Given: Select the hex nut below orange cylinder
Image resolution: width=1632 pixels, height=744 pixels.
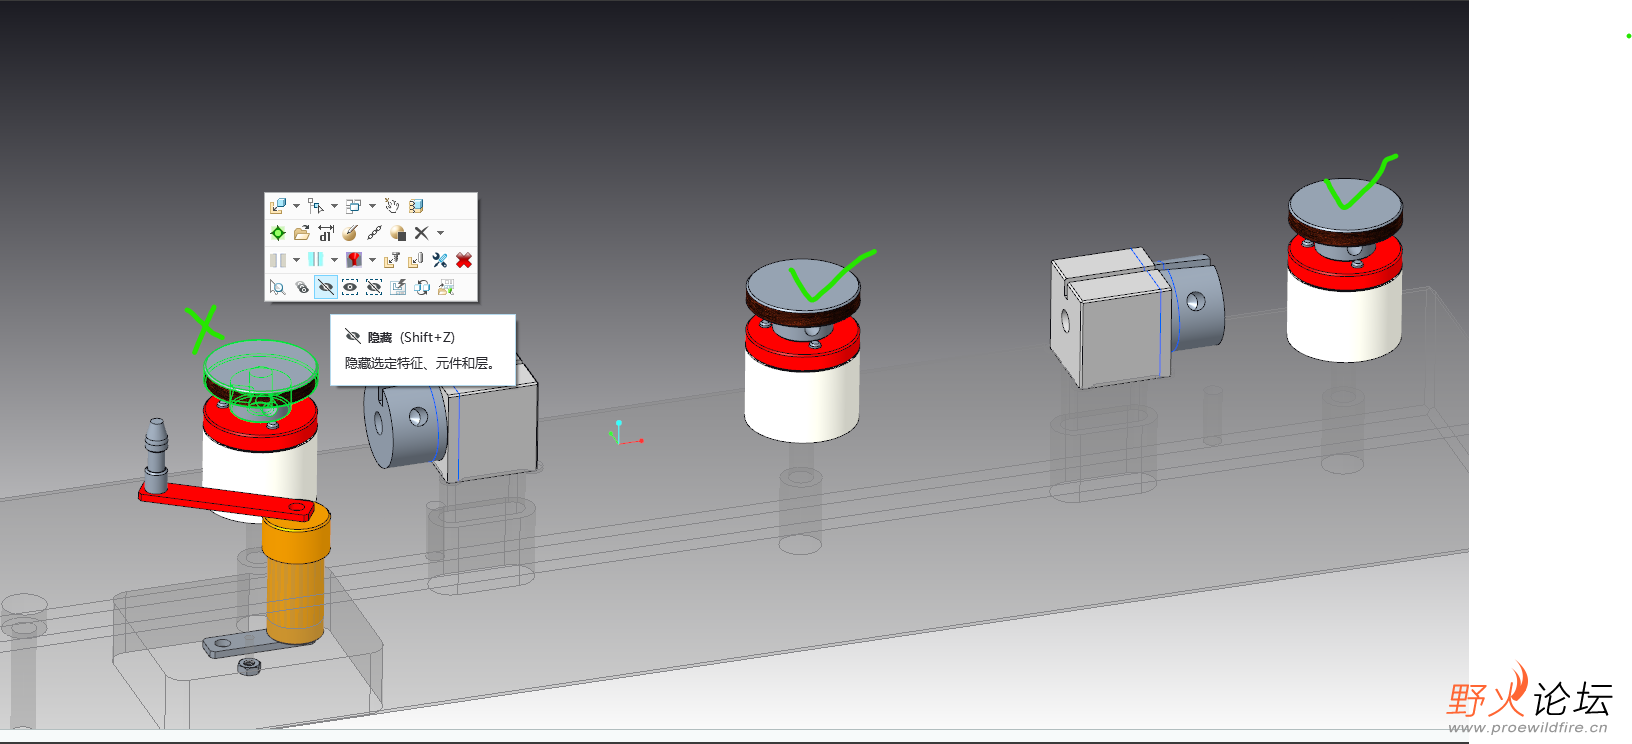Looking at the screenshot, I should [x=249, y=666].
